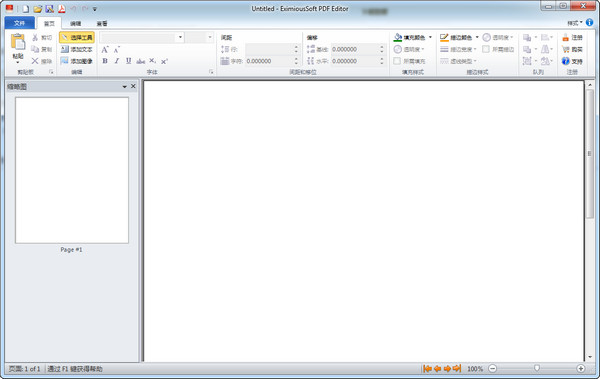Click the New document icon in quick access toolbar
600x379 pixels.
pos(25,8)
